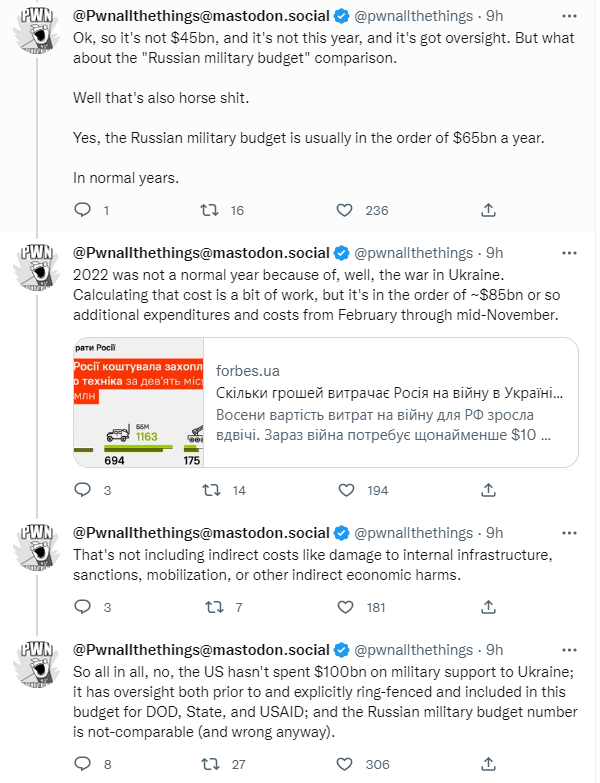Image resolution: width=600 pixels, height=783 pixels.
Task: Reply to the tweet about $65bn Russian budget
Action: tap(83, 210)
